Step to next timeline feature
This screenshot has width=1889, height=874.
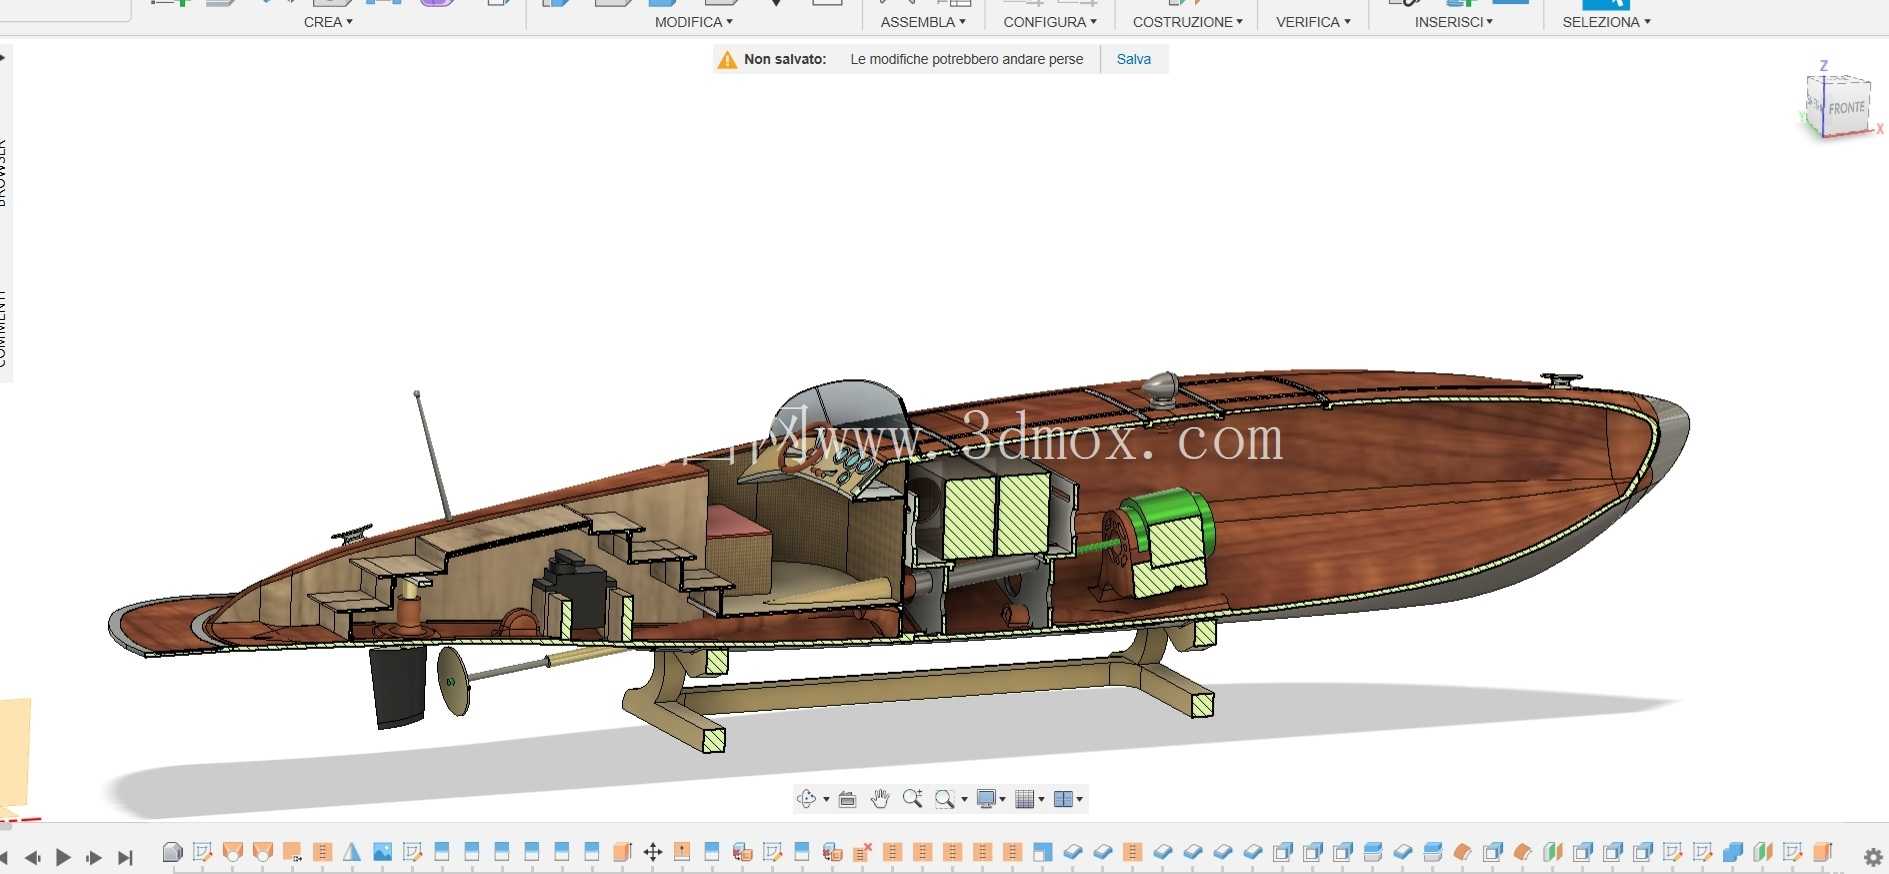pos(94,857)
